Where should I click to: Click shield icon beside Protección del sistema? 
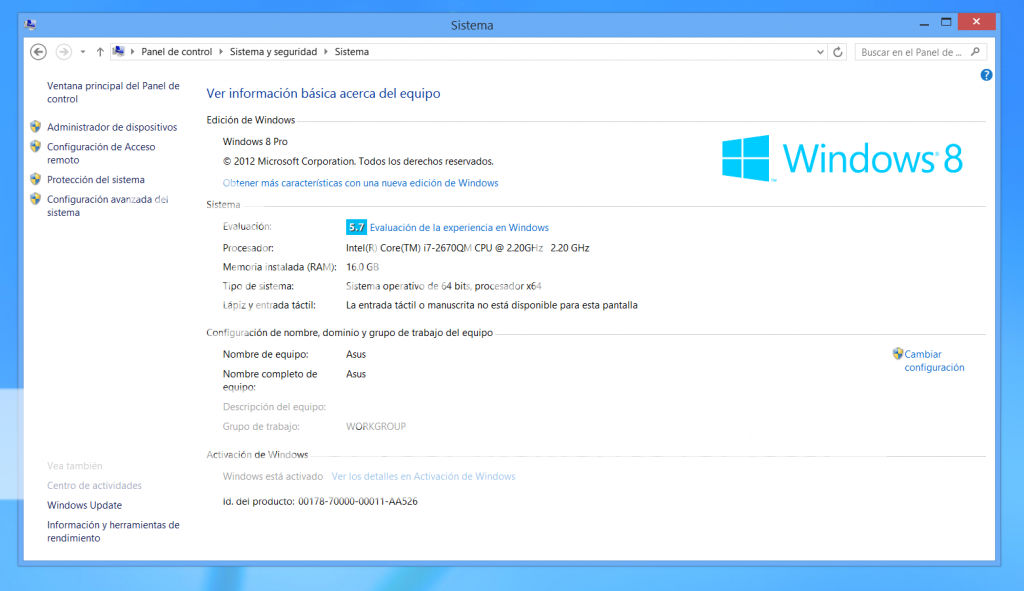(36, 179)
